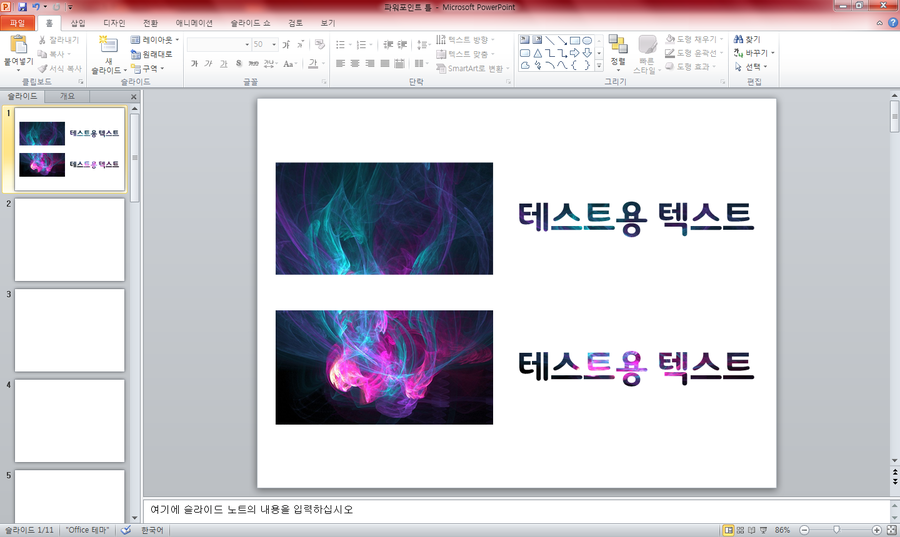Click the slide notes input area

[x=517, y=510]
